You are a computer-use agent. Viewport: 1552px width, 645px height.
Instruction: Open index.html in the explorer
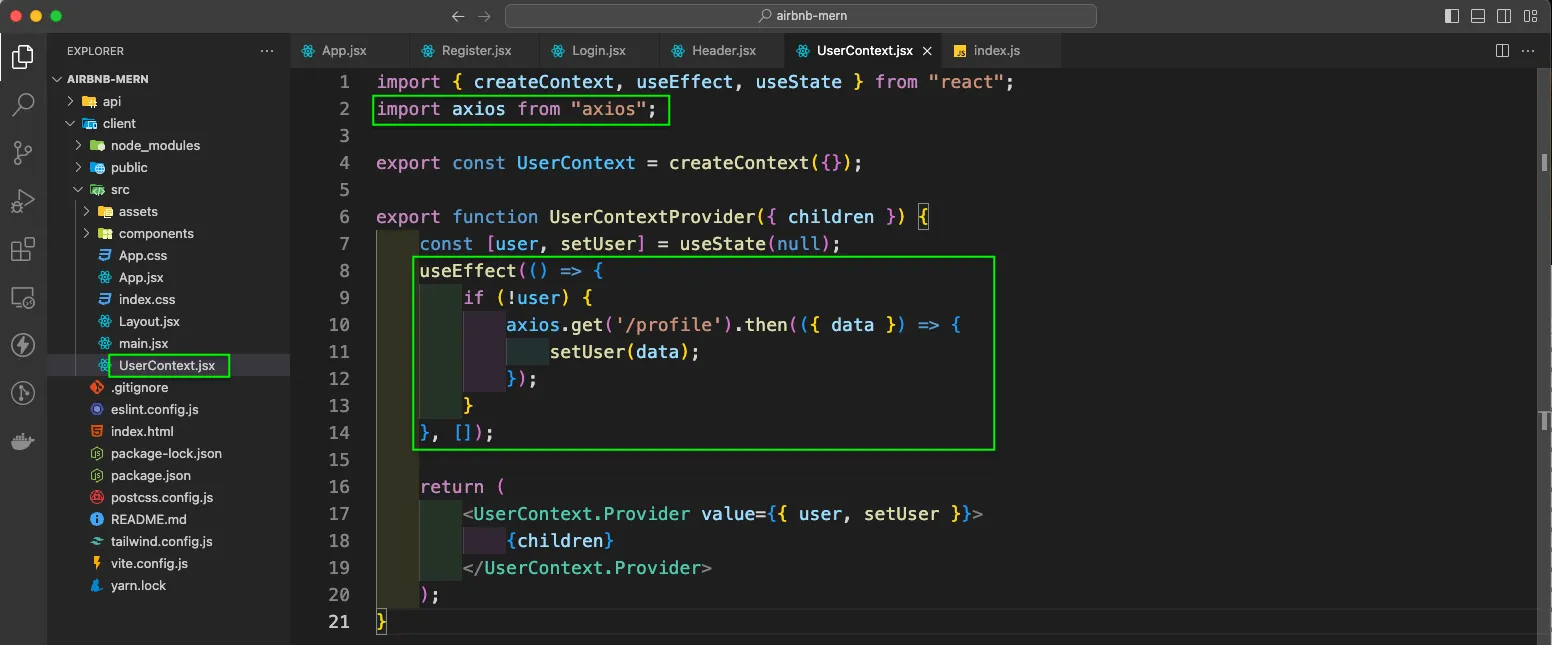(x=169, y=431)
